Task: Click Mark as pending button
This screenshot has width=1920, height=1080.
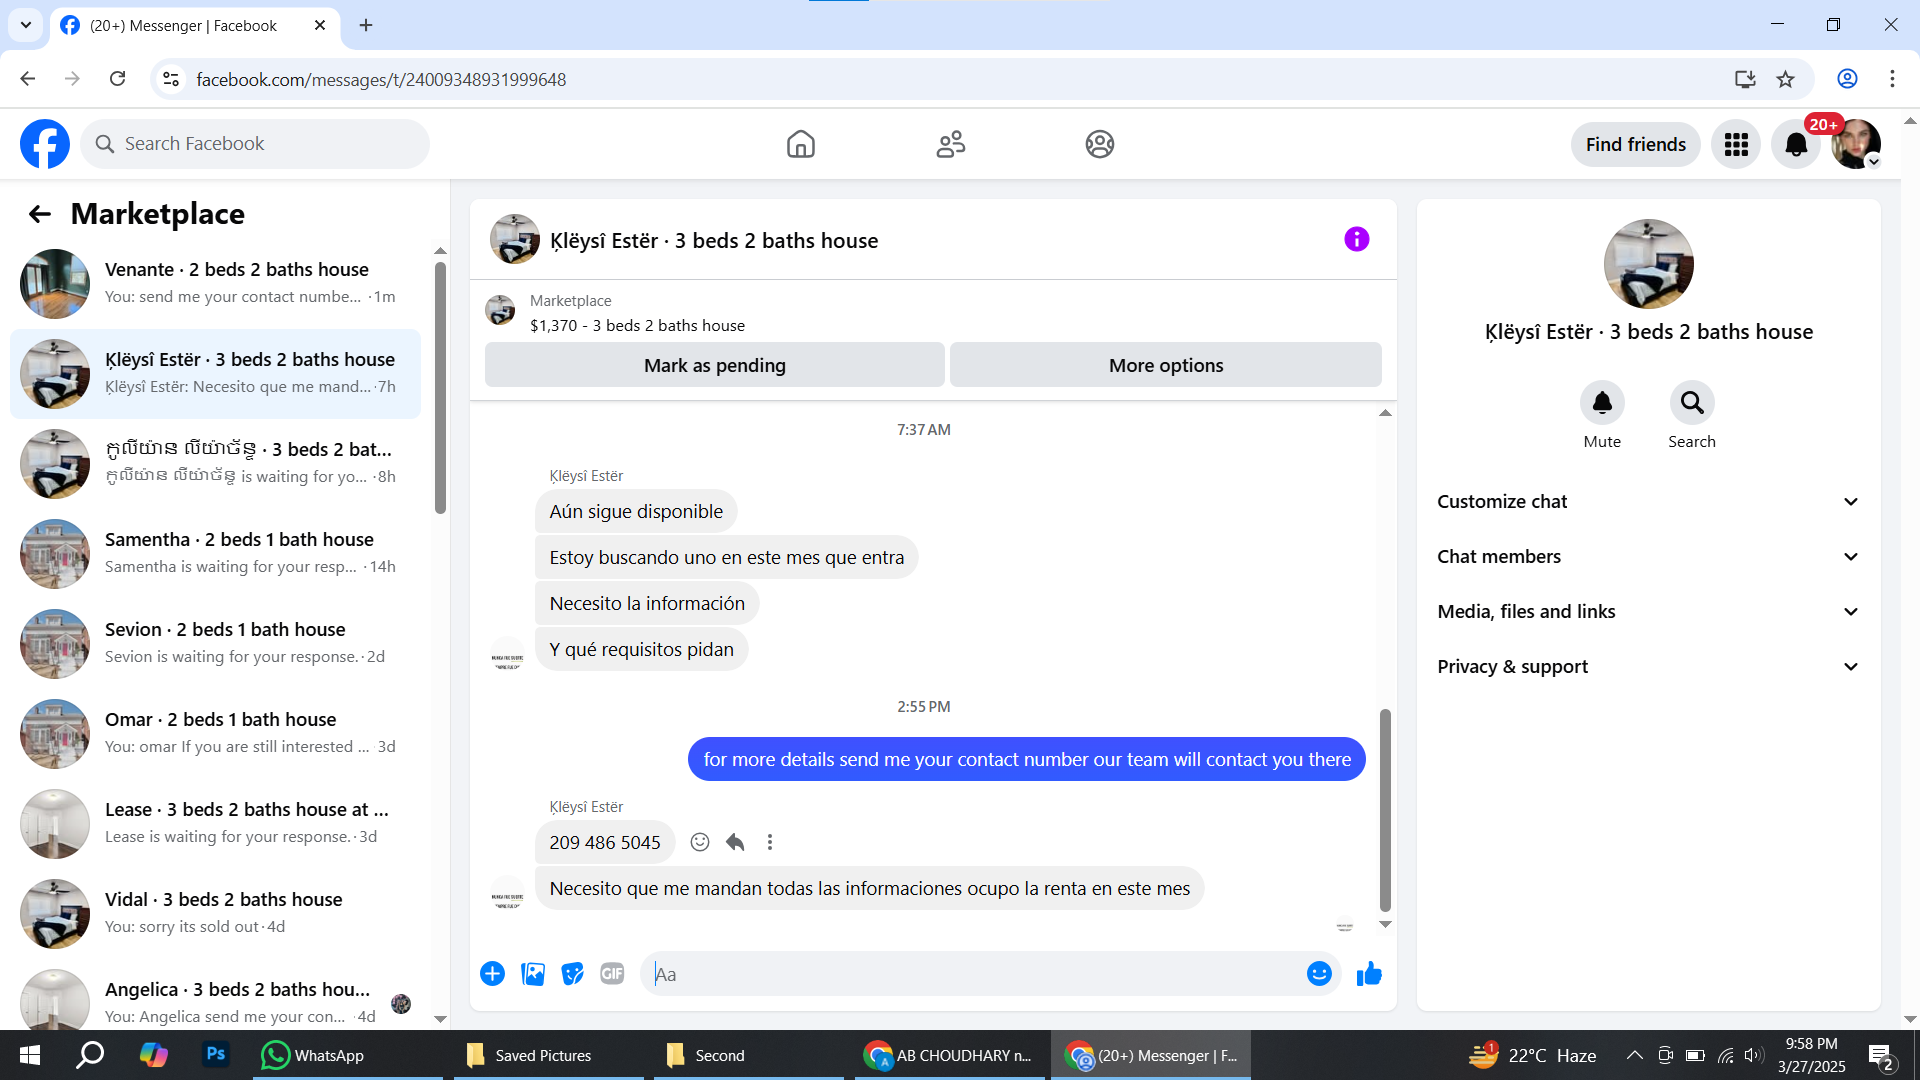Action: [714, 365]
